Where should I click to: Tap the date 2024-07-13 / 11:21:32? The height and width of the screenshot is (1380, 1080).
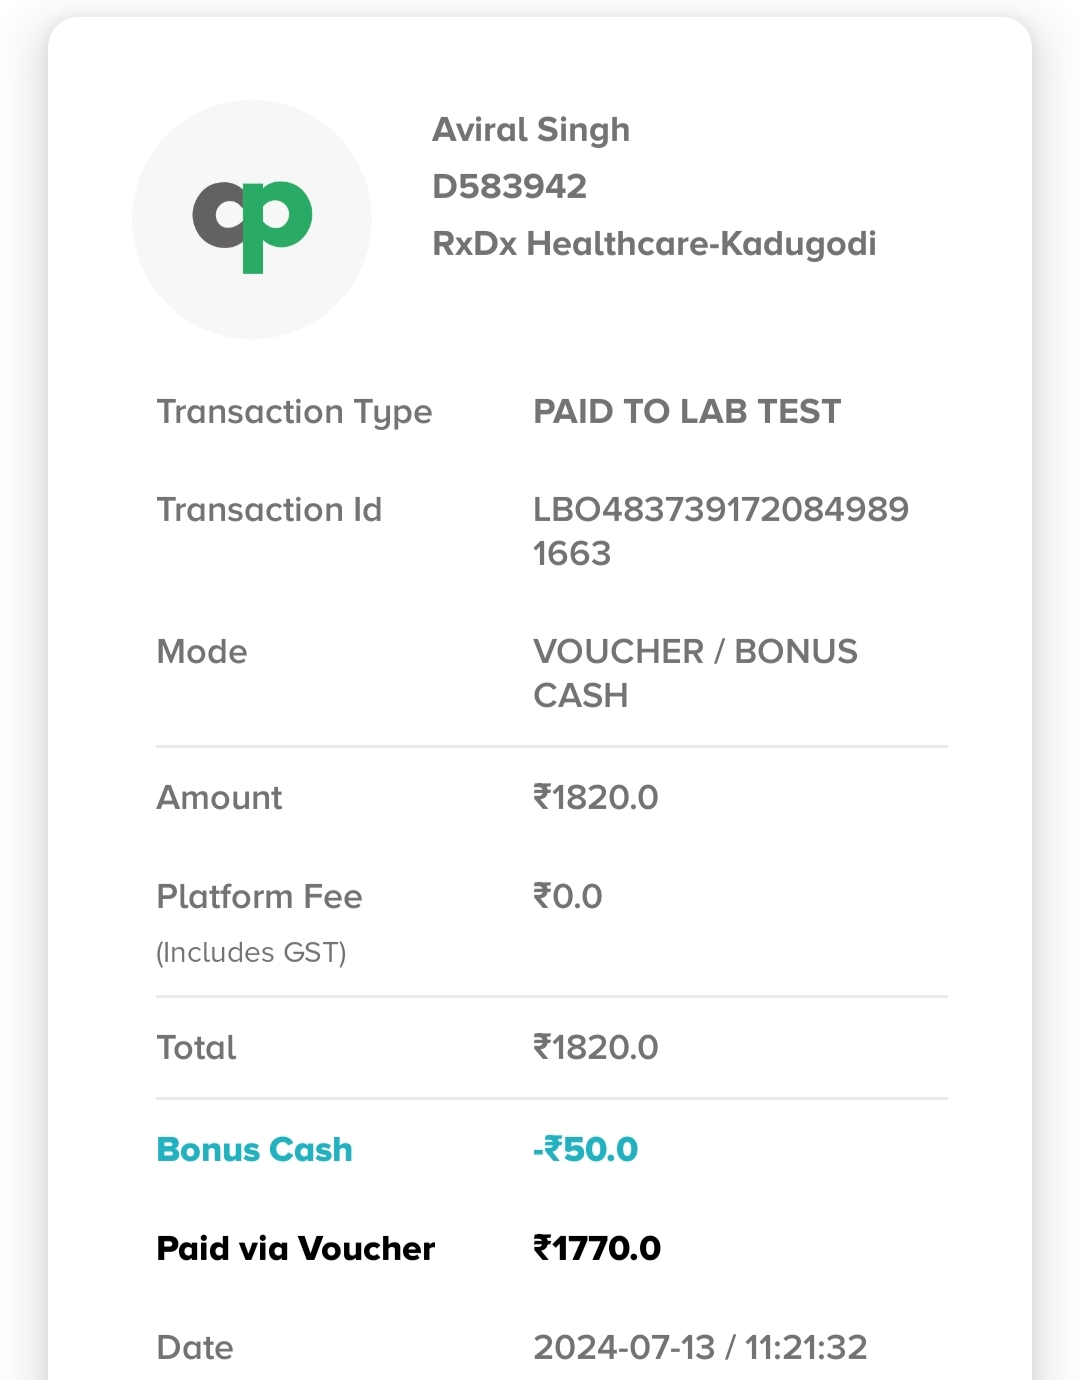click(x=700, y=1347)
